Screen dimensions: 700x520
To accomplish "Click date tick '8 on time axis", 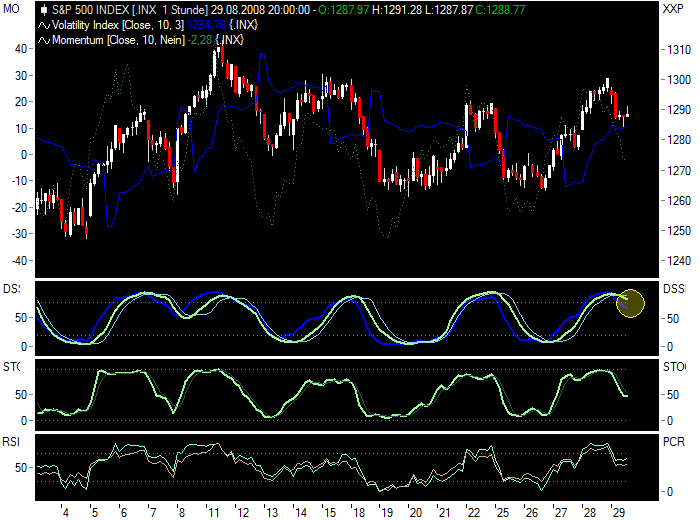I will 181,512.
